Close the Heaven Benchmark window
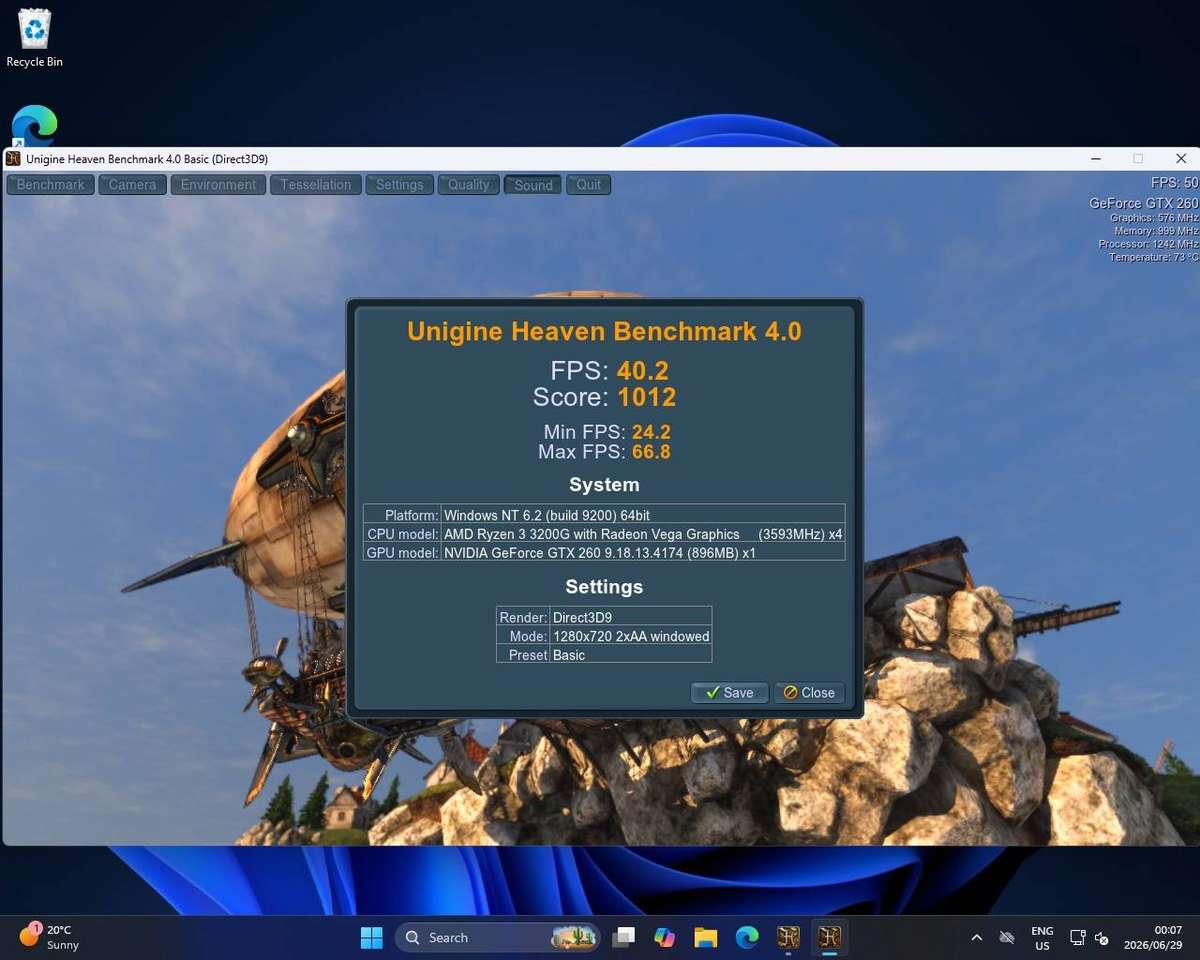Viewport: 1200px width, 960px height. point(1181,158)
